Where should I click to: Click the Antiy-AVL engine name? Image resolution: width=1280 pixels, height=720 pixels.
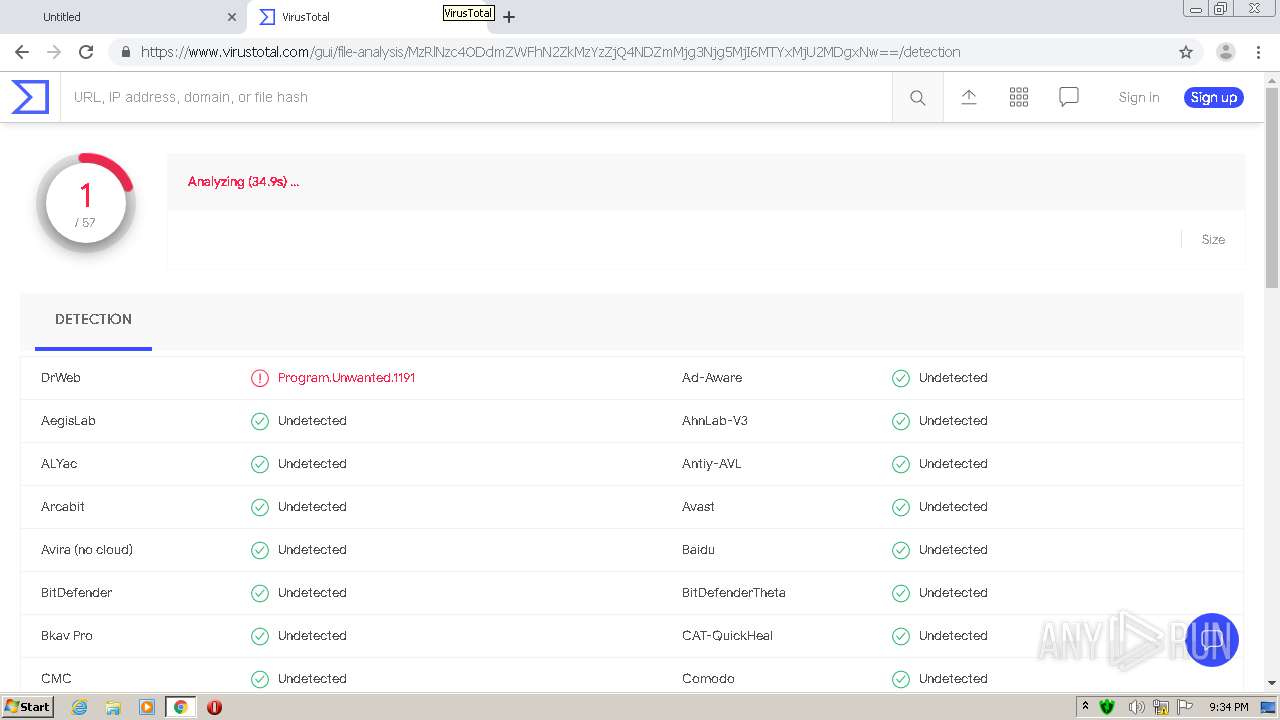point(712,464)
